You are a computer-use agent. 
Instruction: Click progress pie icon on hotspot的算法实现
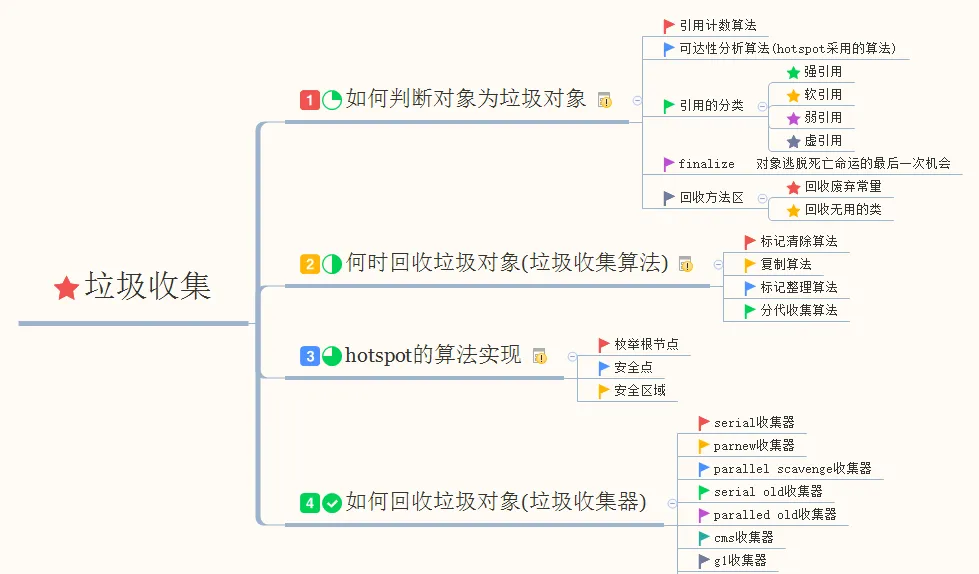332,356
